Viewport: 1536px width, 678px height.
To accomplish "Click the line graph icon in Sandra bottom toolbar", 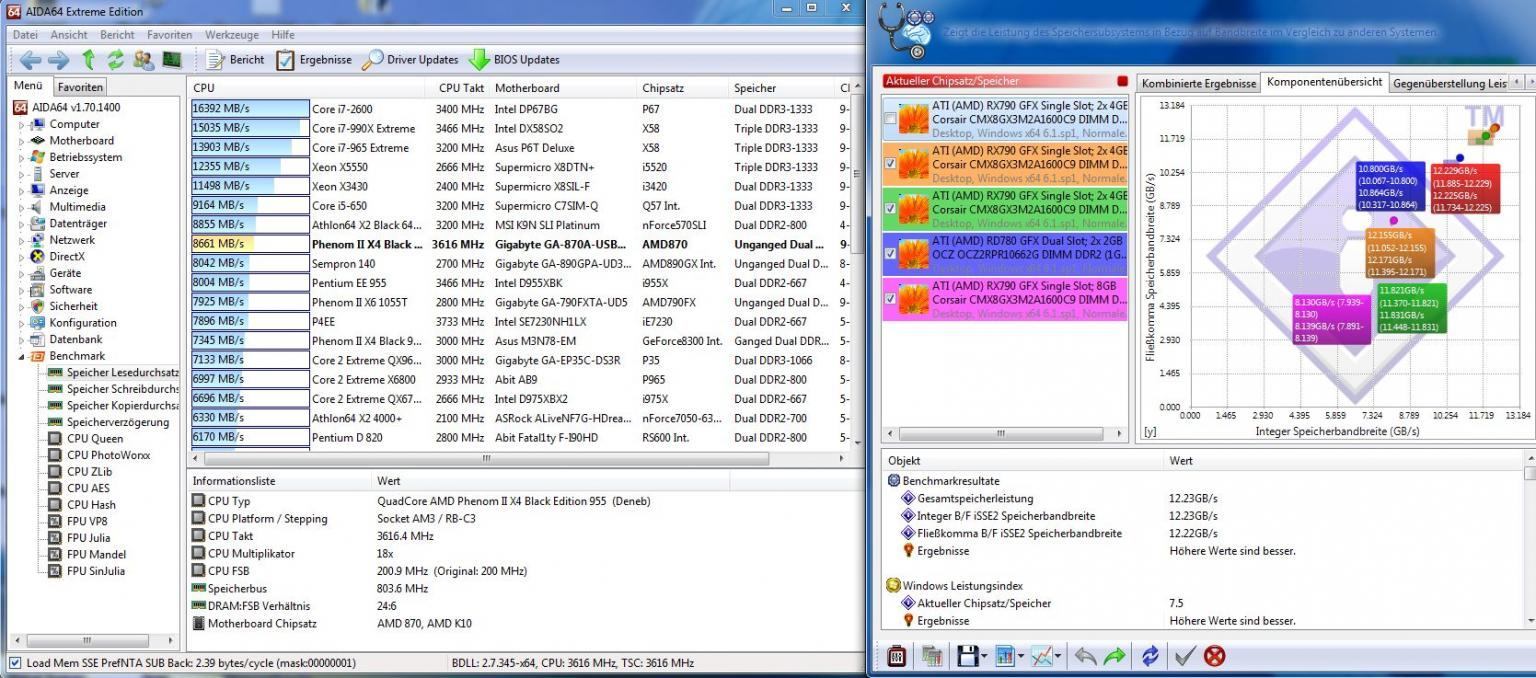I will 1041,657.
